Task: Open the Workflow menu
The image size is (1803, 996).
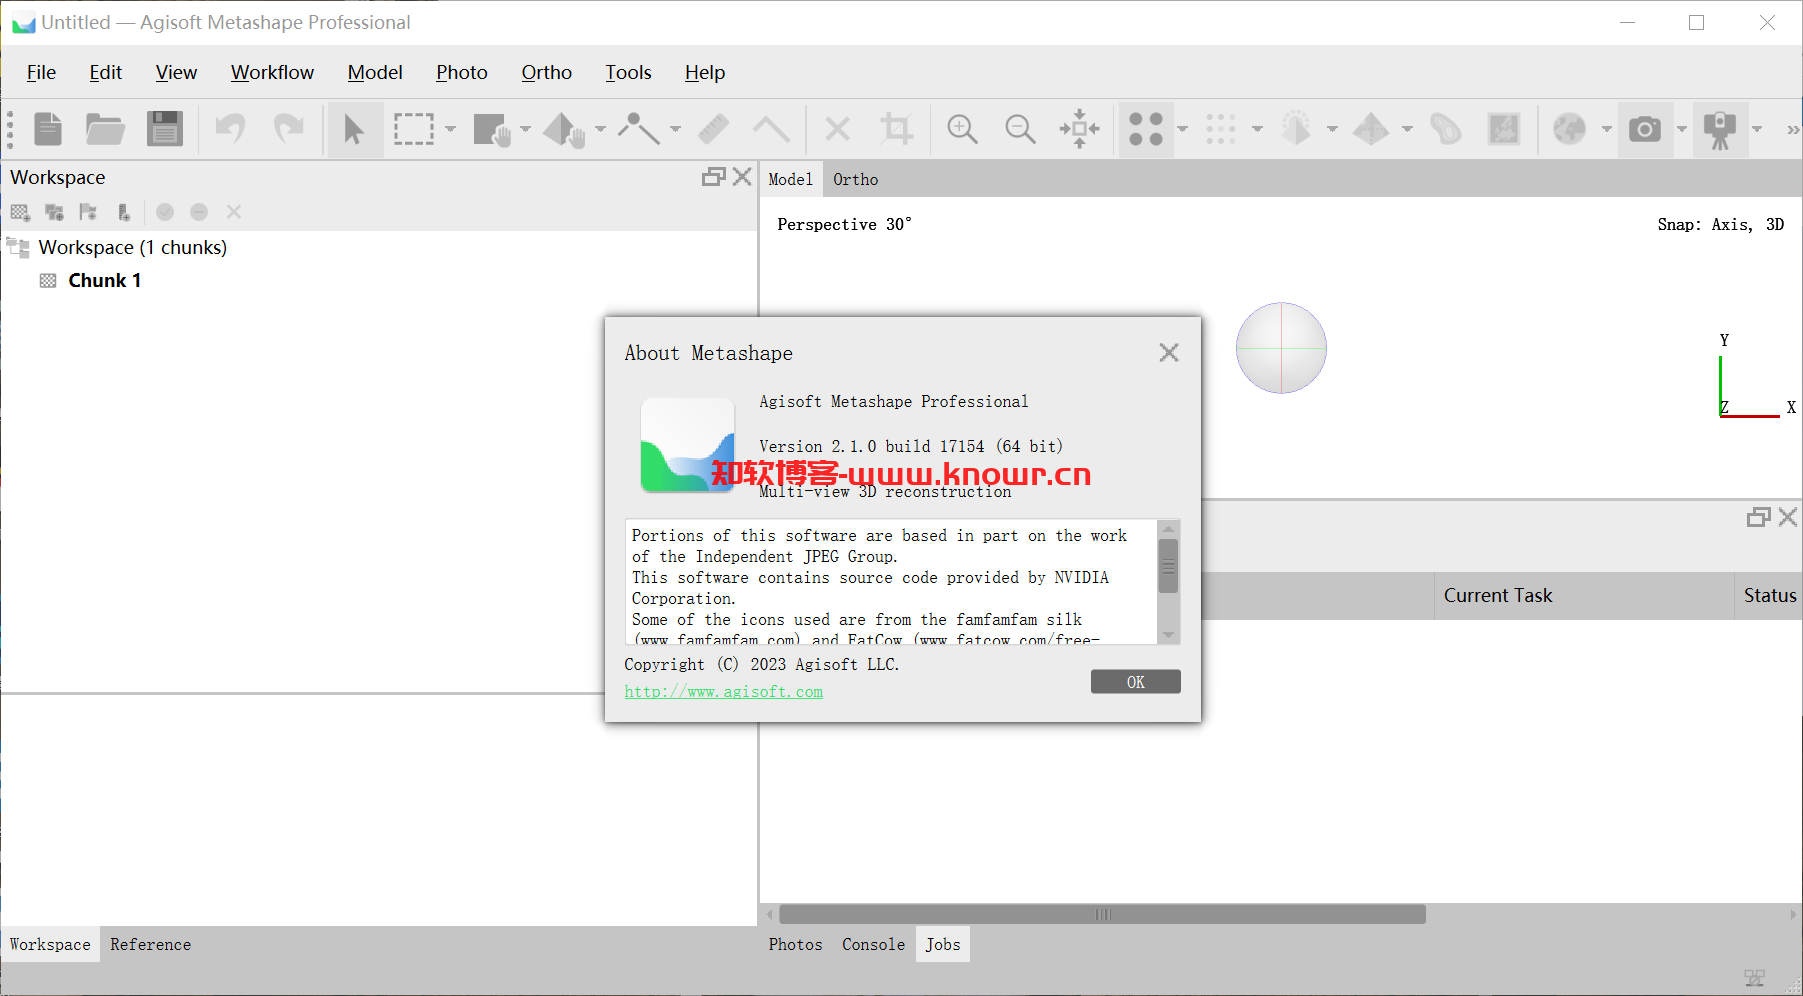Action: click(x=272, y=72)
